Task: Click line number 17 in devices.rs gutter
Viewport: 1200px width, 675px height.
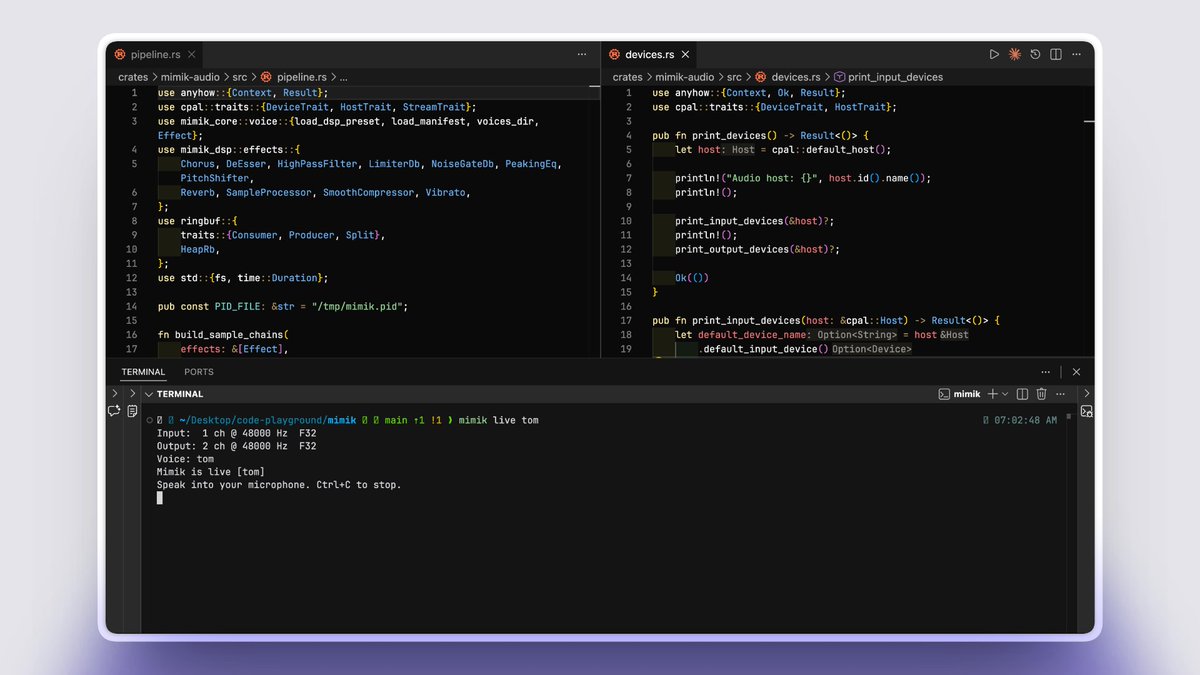Action: coord(626,321)
